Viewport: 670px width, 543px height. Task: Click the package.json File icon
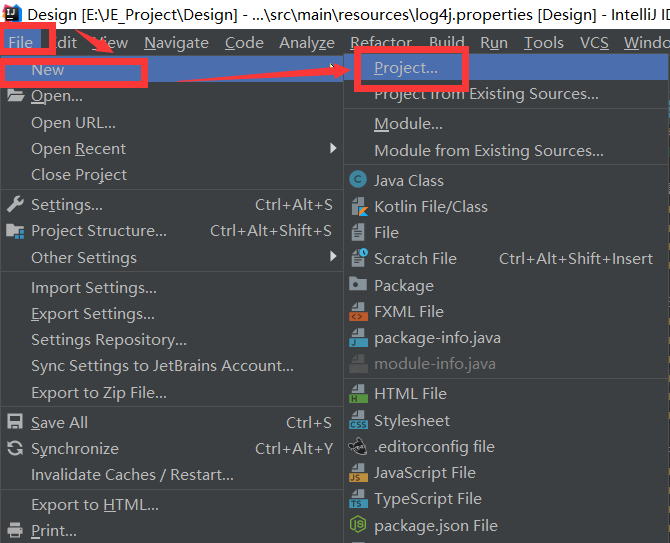357,525
